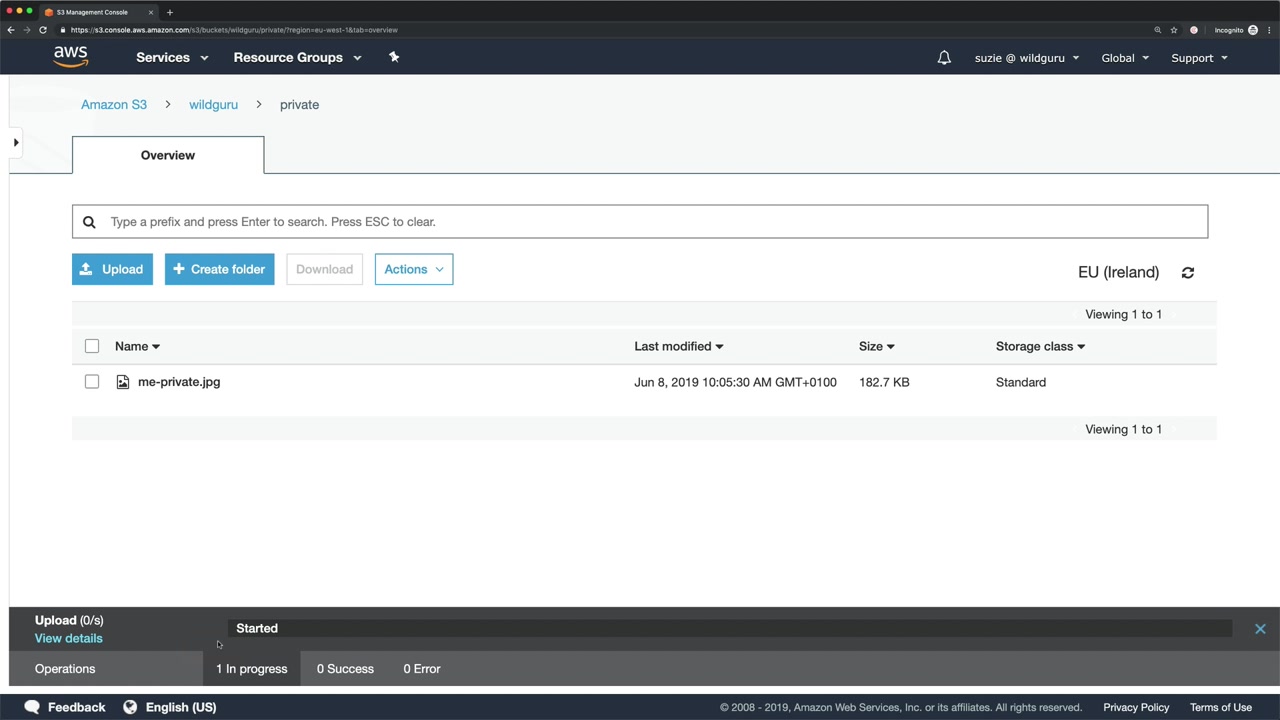
Task: Open the me-private.jpg file
Action: pyautogui.click(x=179, y=382)
